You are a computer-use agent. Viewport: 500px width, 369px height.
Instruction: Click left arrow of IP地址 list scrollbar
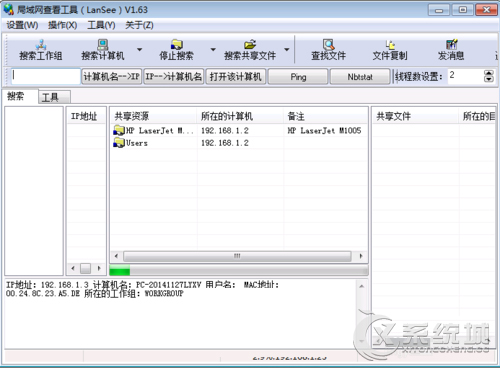pyautogui.click(x=73, y=268)
